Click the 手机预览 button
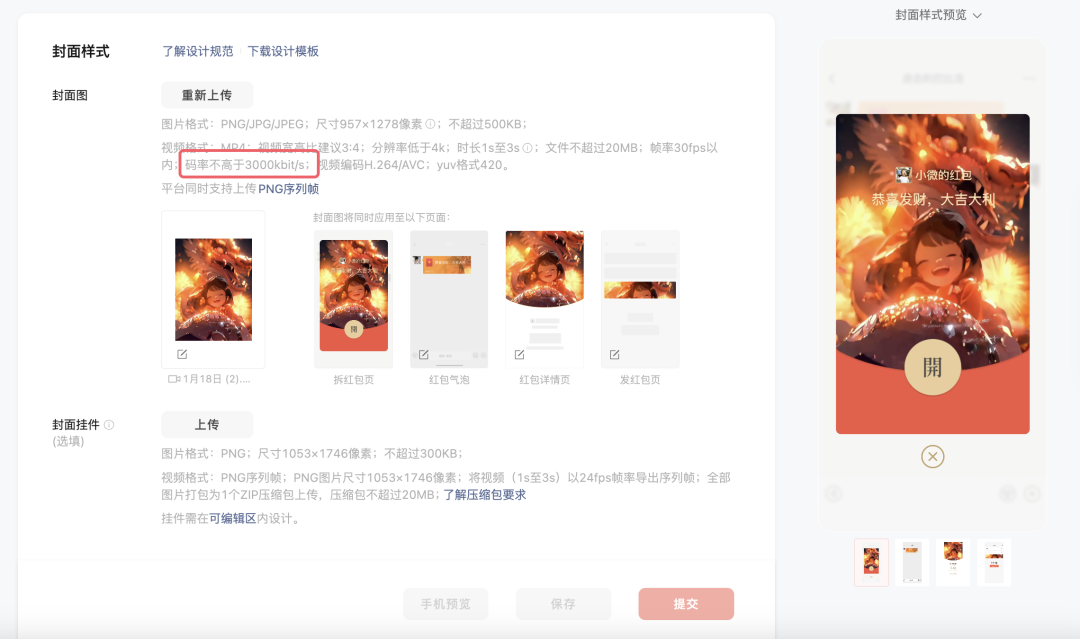This screenshot has height=639, width=1080. pos(446,604)
